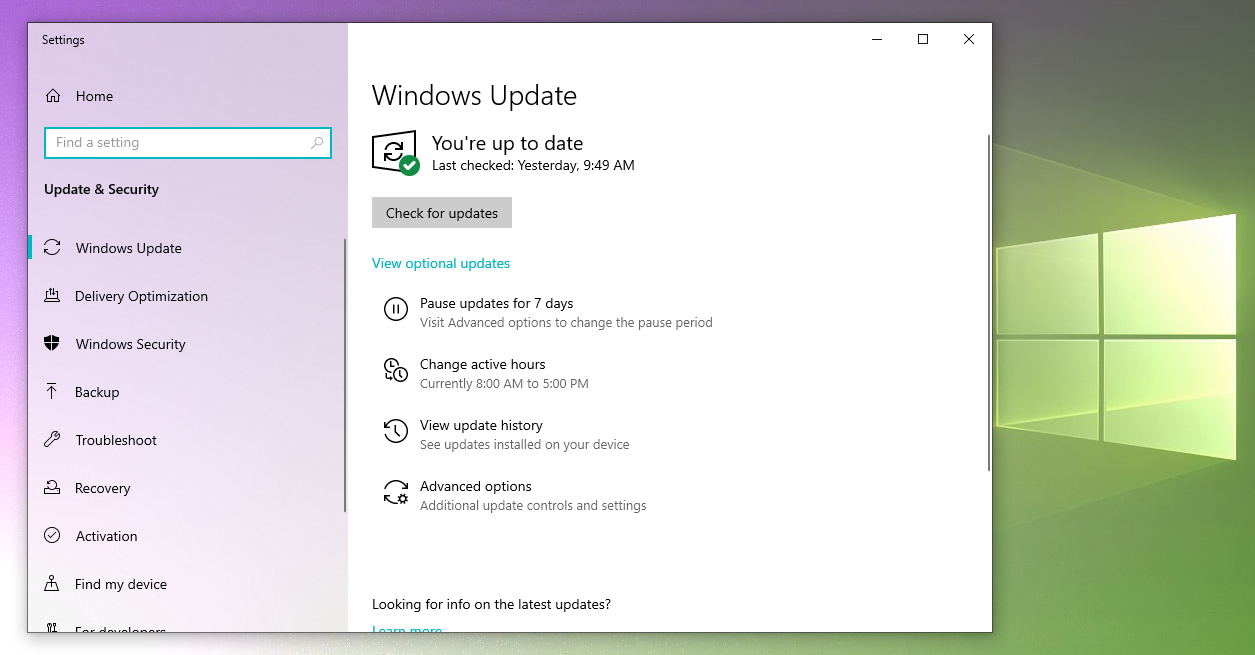The height and width of the screenshot is (655, 1255).
Task: Click the Backup arrow icon
Action: 53,392
